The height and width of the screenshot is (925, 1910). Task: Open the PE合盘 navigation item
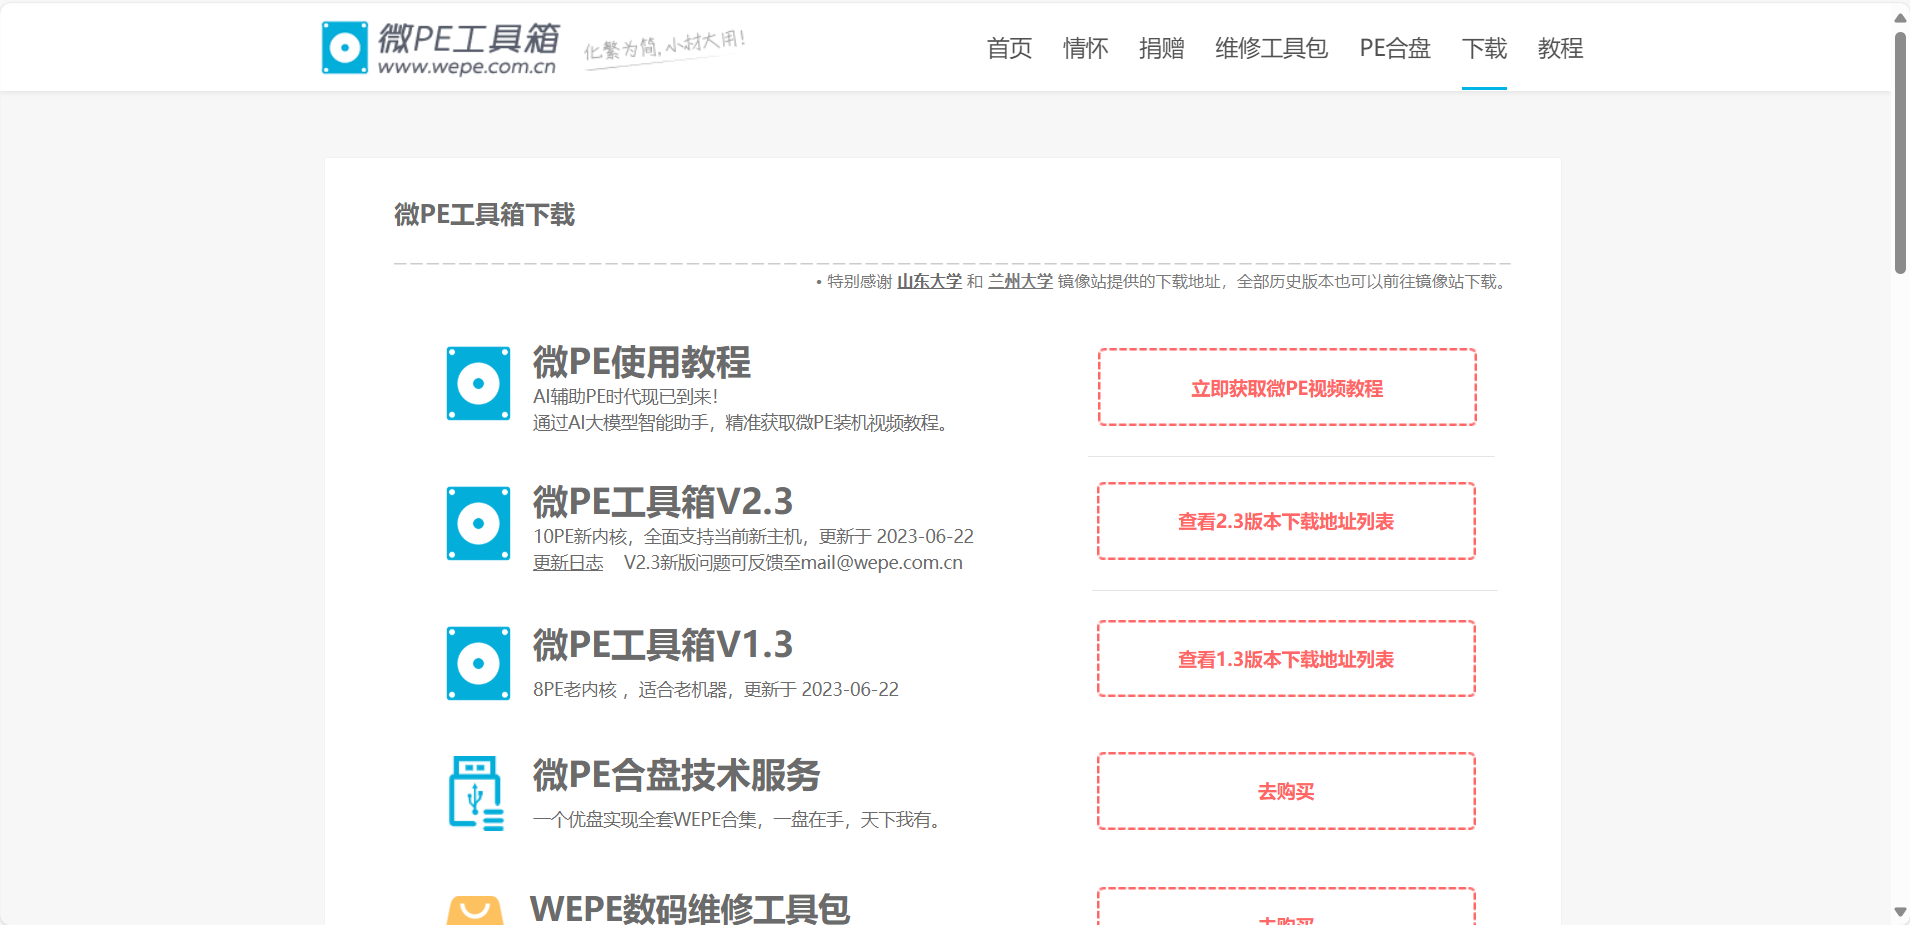pyautogui.click(x=1395, y=48)
